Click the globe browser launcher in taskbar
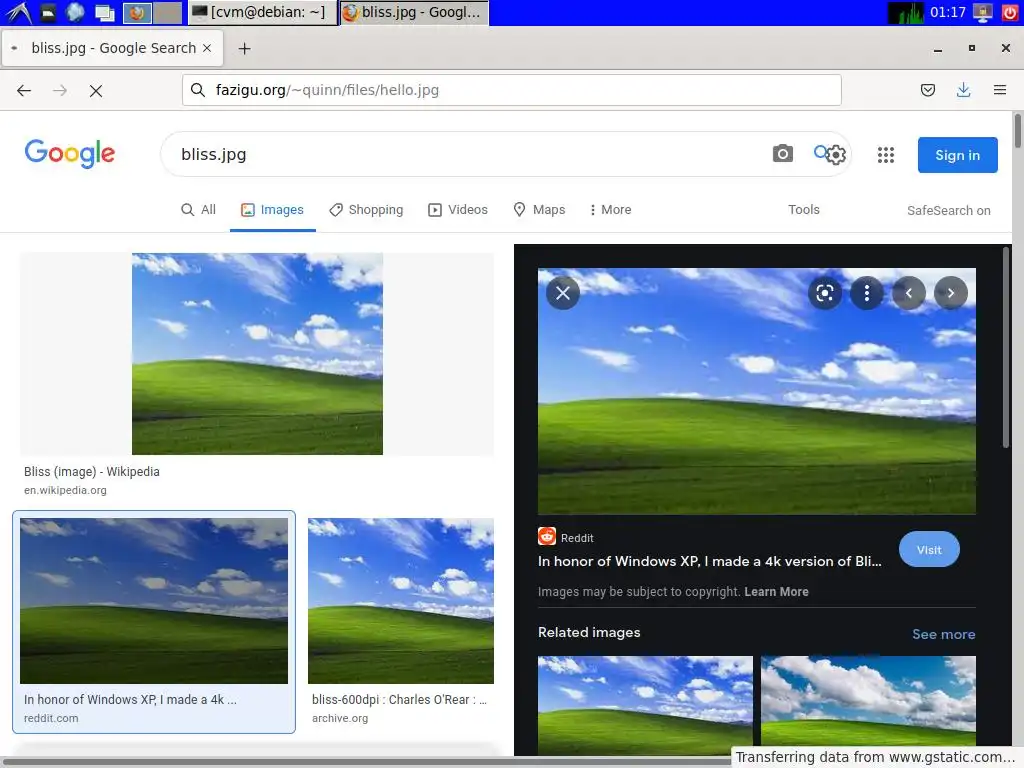1024x768 pixels. tap(75, 12)
